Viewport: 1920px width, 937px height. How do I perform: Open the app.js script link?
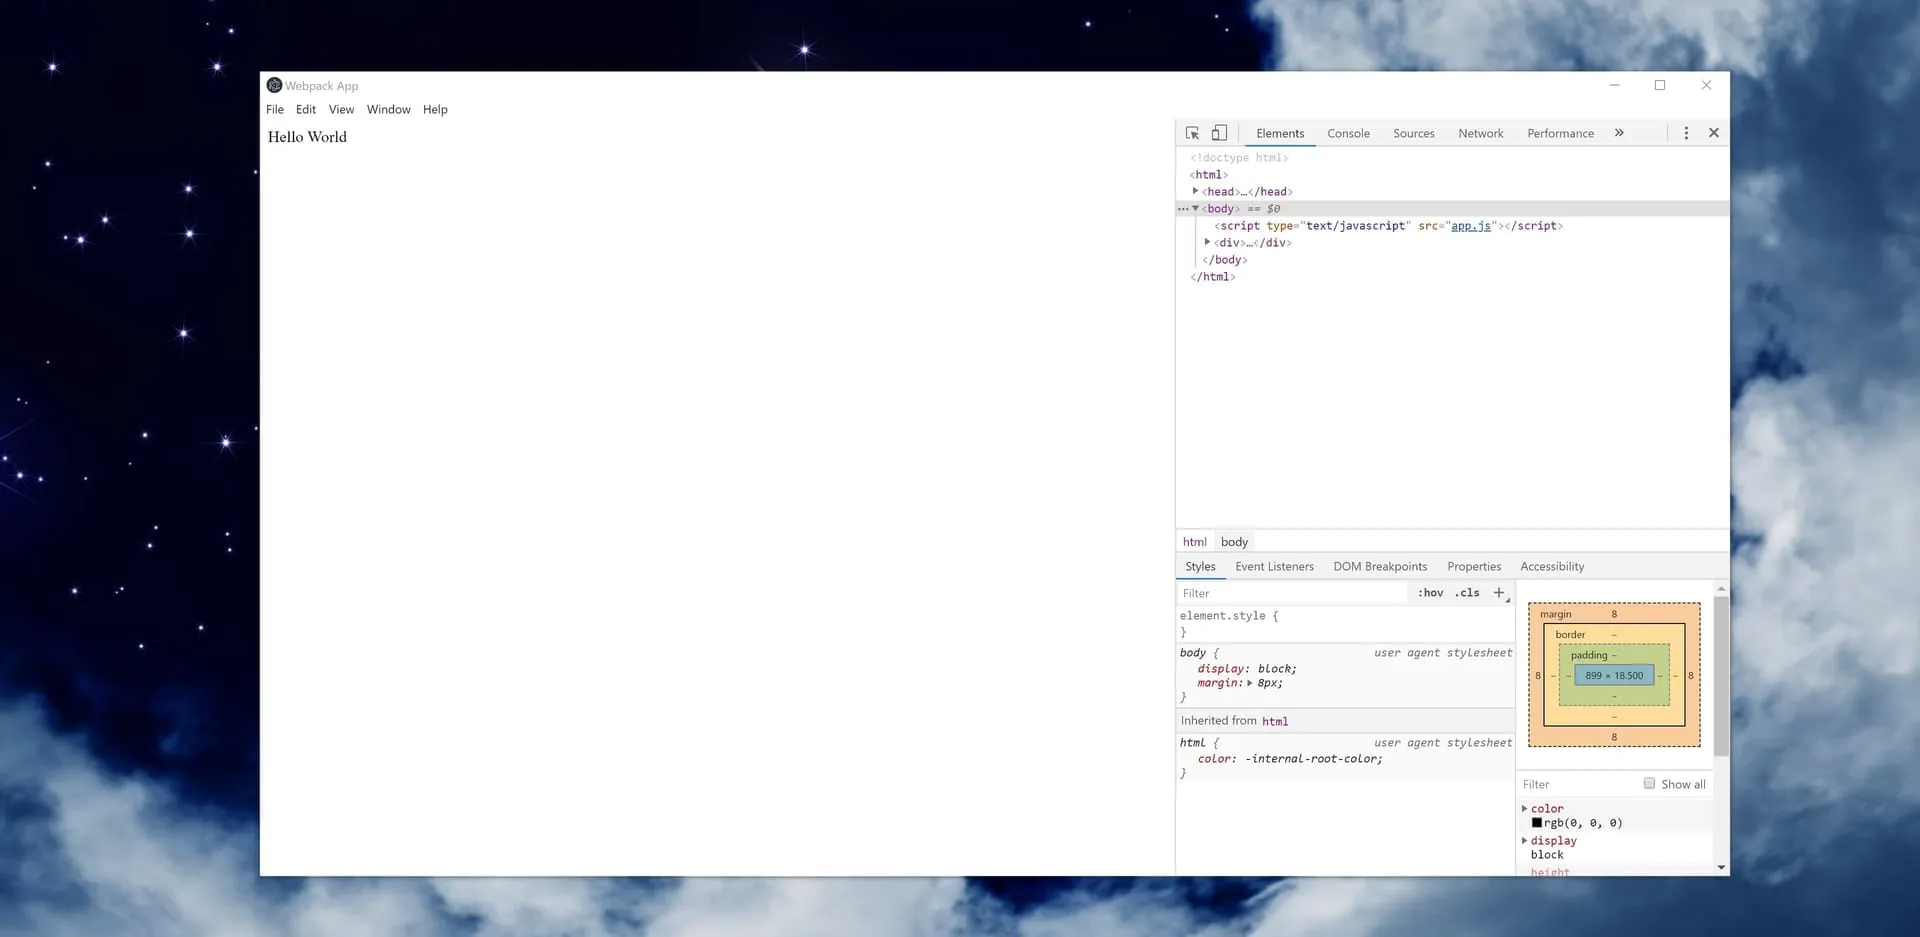click(1471, 226)
